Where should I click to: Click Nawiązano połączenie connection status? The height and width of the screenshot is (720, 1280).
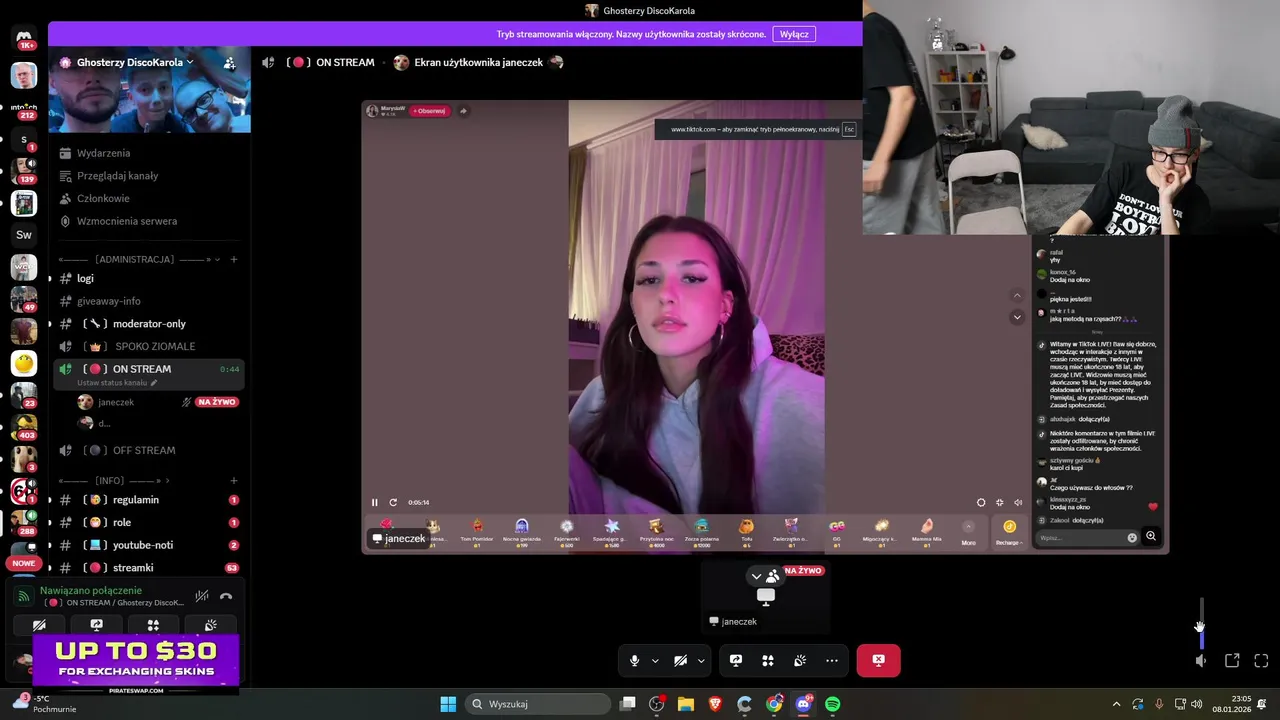click(x=91, y=591)
